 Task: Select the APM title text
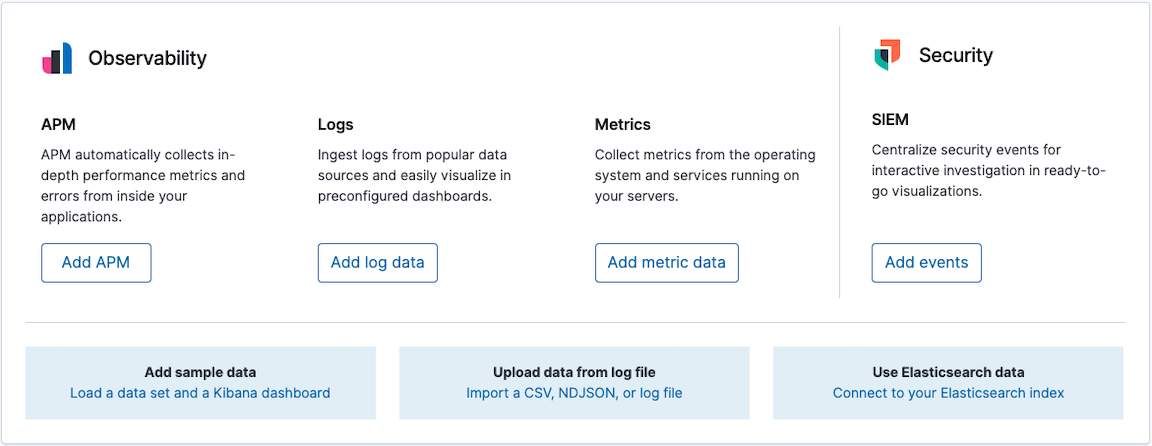(x=58, y=125)
